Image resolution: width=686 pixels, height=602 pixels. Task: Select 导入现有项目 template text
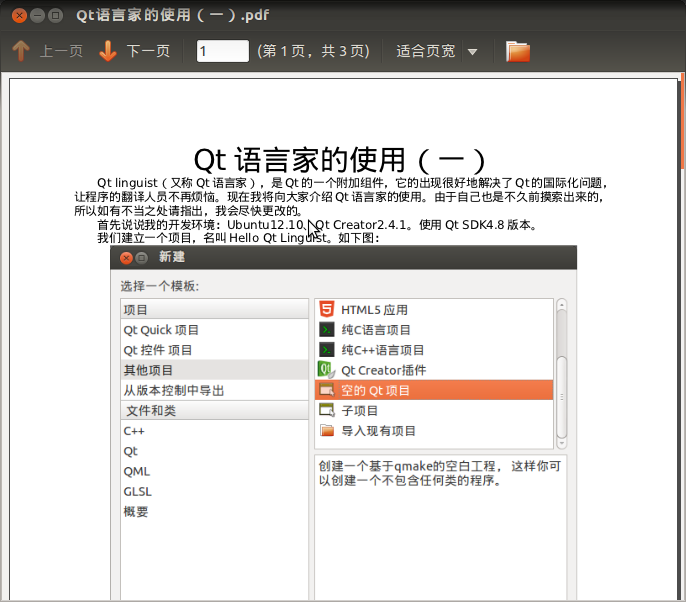378,431
